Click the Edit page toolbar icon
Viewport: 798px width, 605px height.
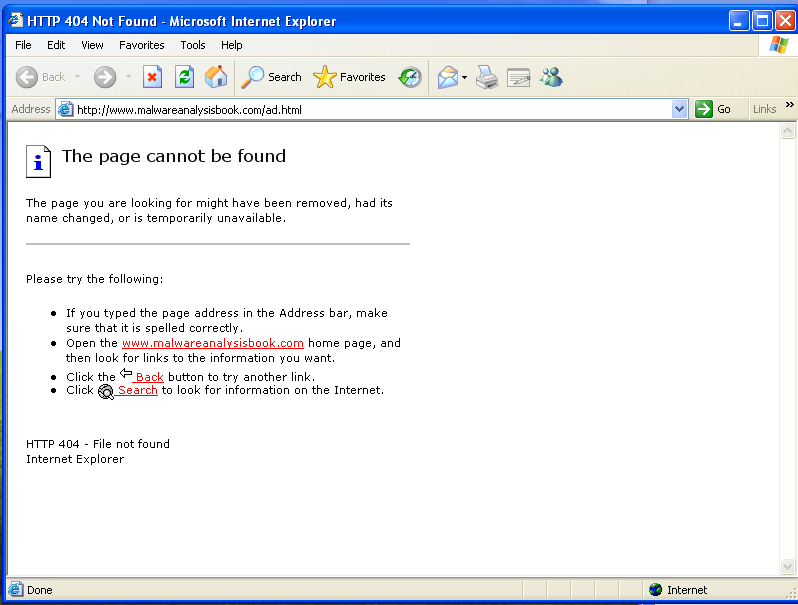(518, 77)
